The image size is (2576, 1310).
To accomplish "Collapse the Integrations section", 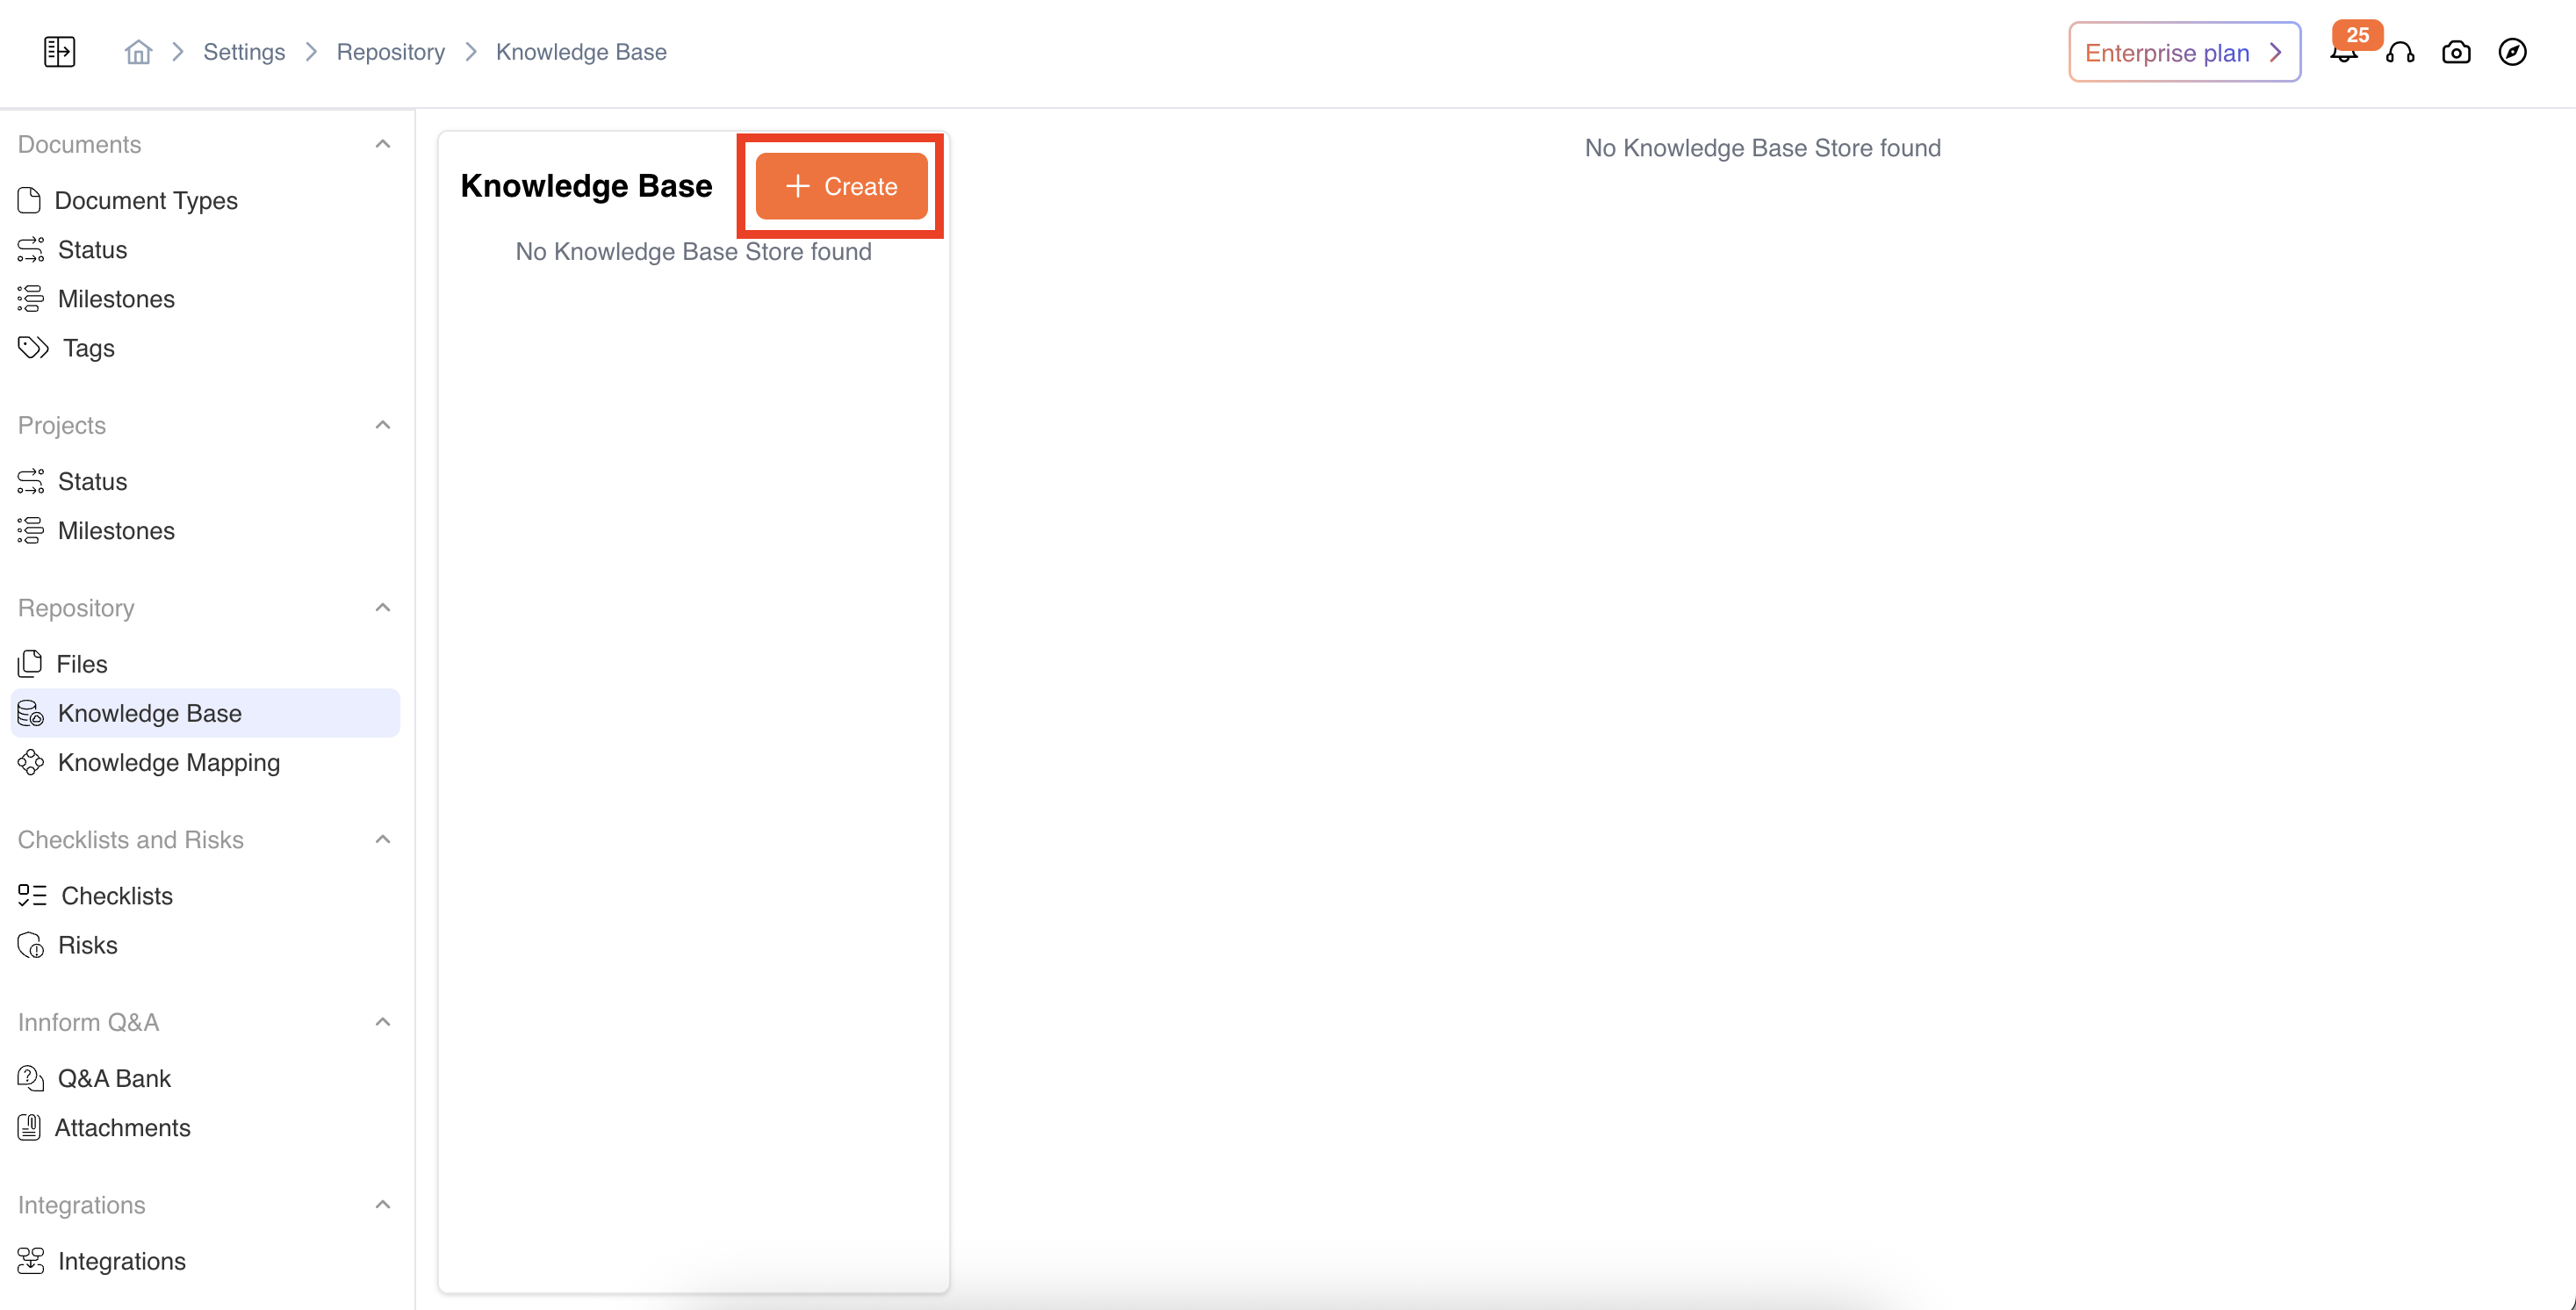I will [382, 1205].
